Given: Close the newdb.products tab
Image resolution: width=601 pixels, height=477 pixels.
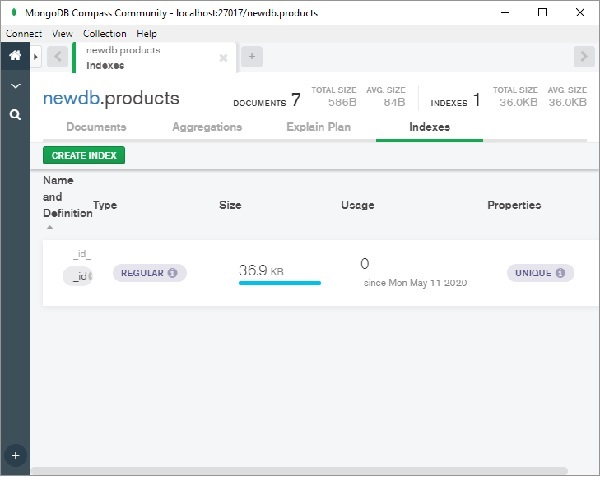Looking at the screenshot, I should click(223, 58).
